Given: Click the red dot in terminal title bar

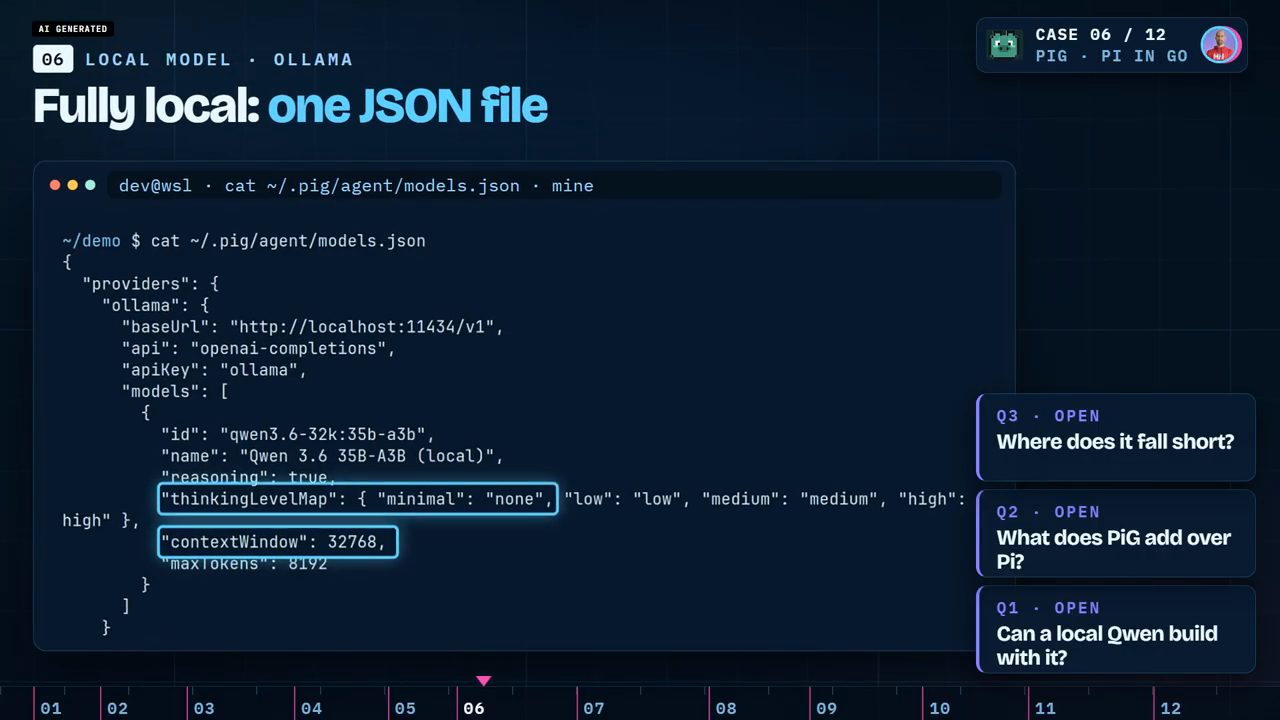Looking at the screenshot, I should [x=55, y=185].
